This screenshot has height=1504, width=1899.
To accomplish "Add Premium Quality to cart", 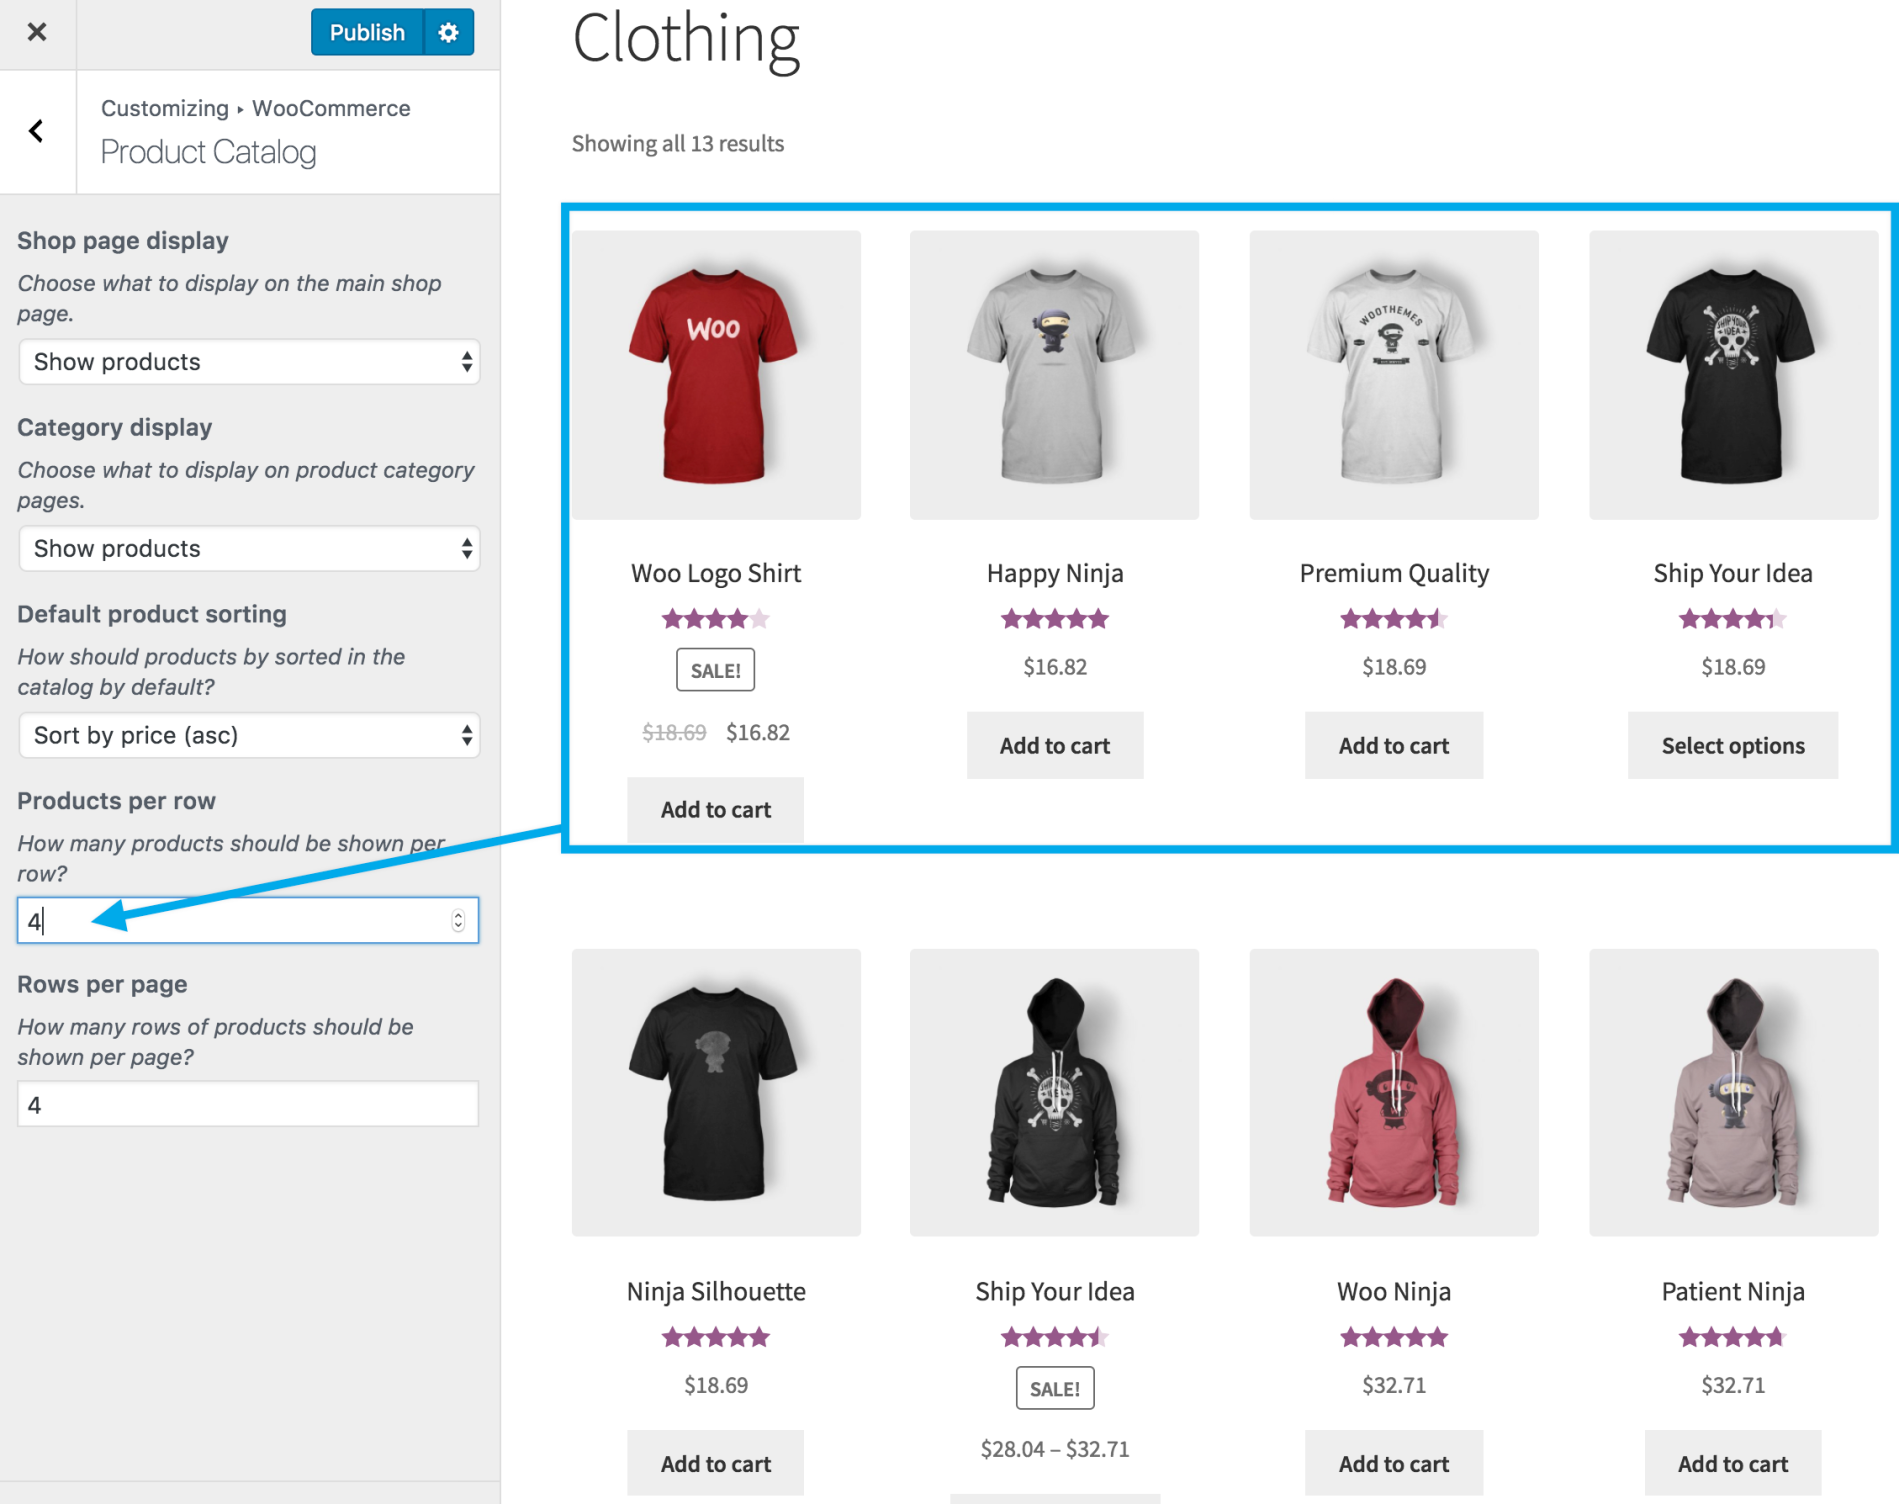I will click(1393, 745).
